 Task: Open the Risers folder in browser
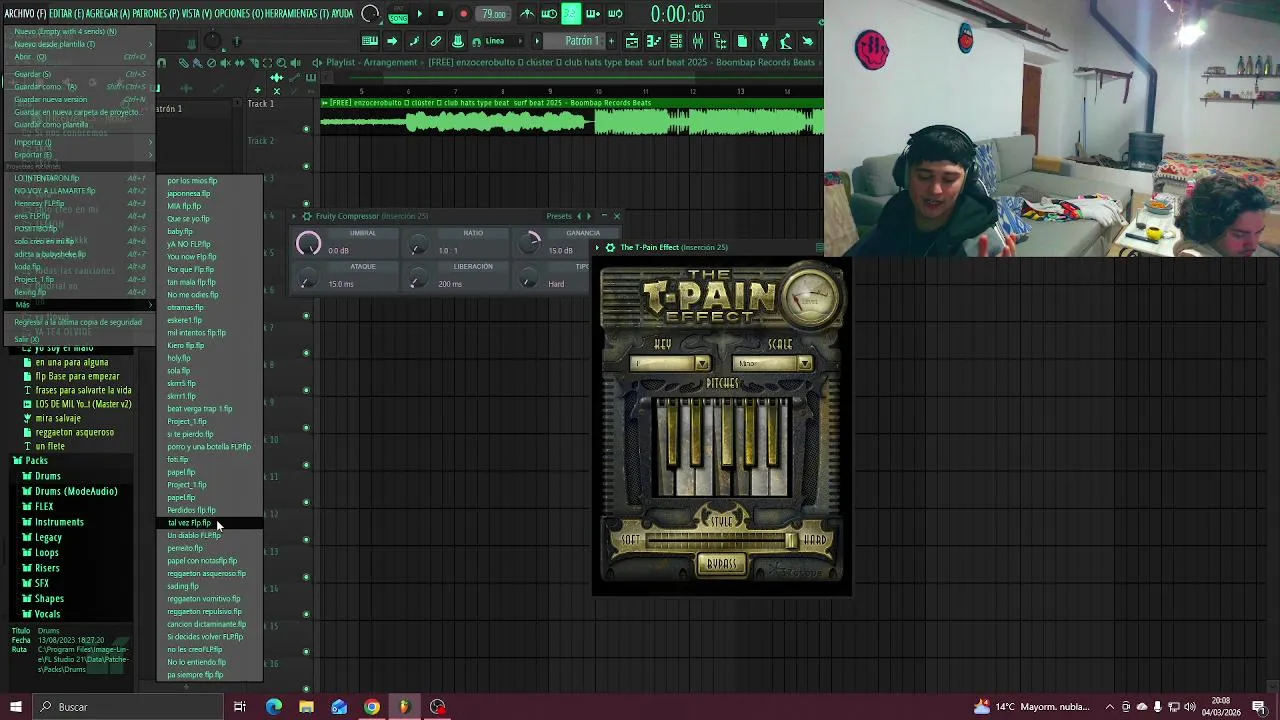tap(47, 568)
